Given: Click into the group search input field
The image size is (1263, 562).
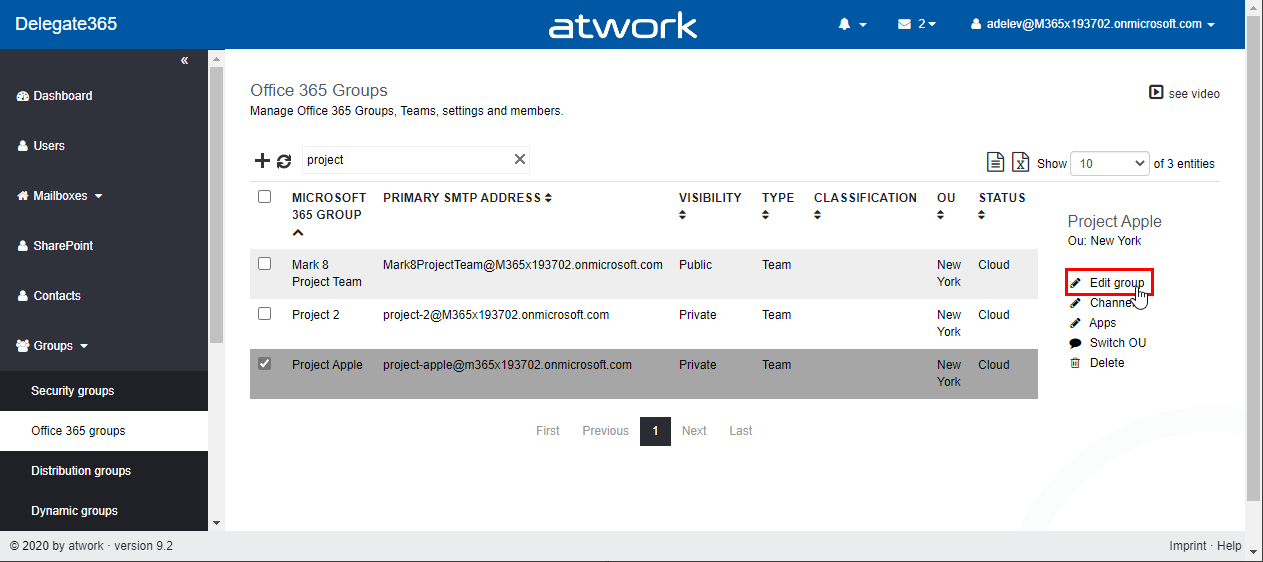Looking at the screenshot, I should click(x=405, y=160).
